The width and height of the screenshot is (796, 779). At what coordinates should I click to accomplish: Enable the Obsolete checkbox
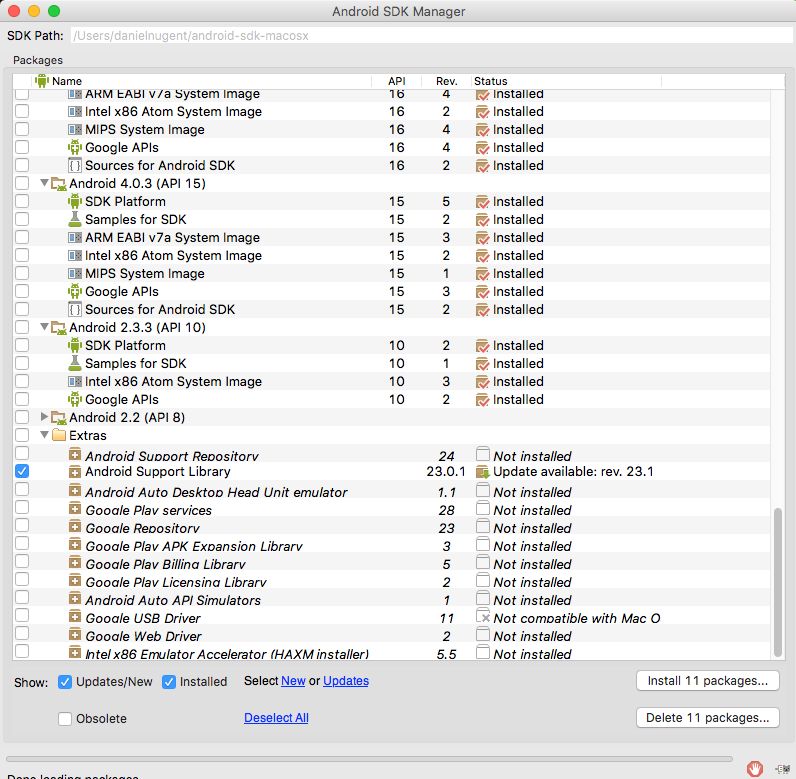click(x=64, y=719)
